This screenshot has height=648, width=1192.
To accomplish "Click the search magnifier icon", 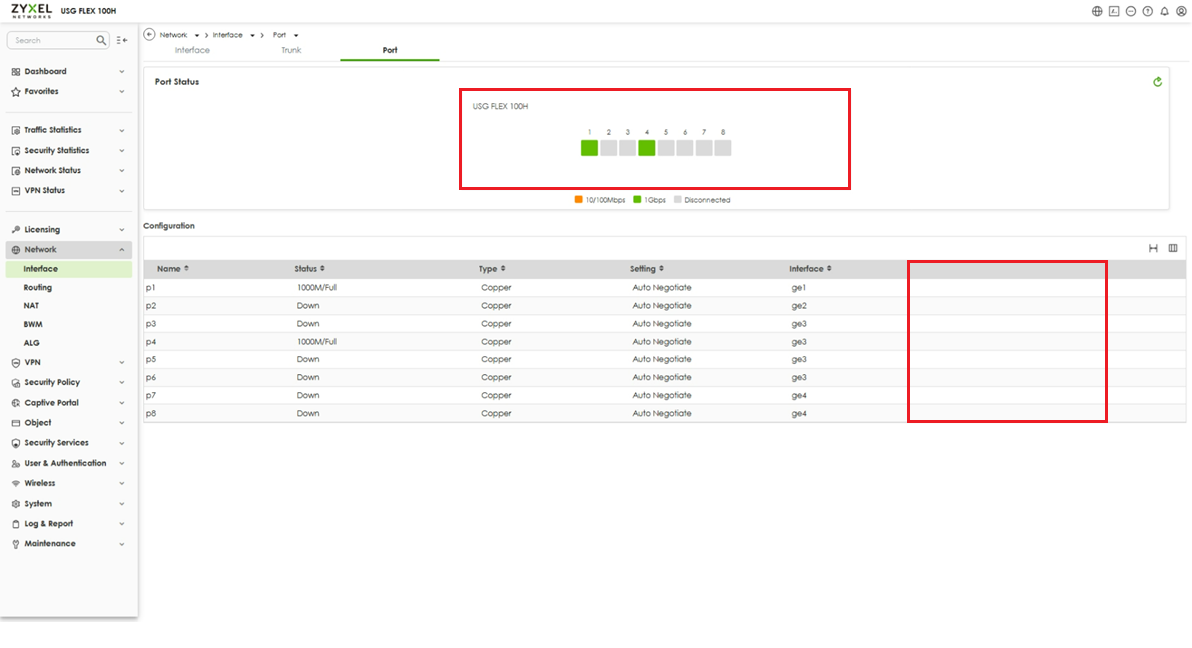I will point(101,40).
